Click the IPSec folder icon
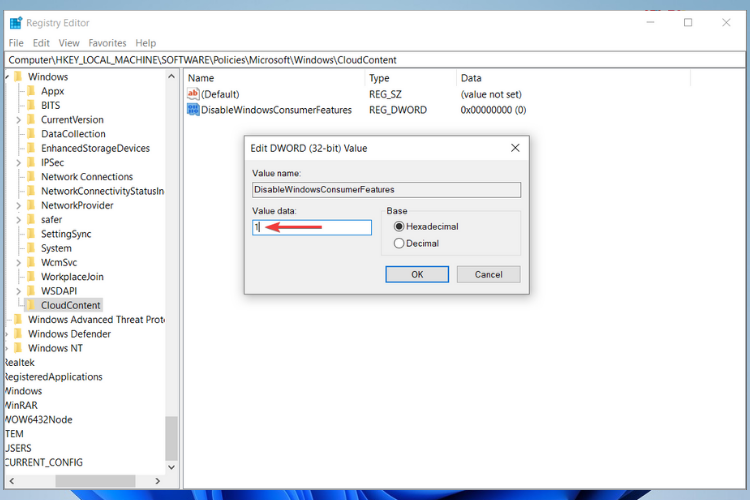 pyautogui.click(x=31, y=163)
